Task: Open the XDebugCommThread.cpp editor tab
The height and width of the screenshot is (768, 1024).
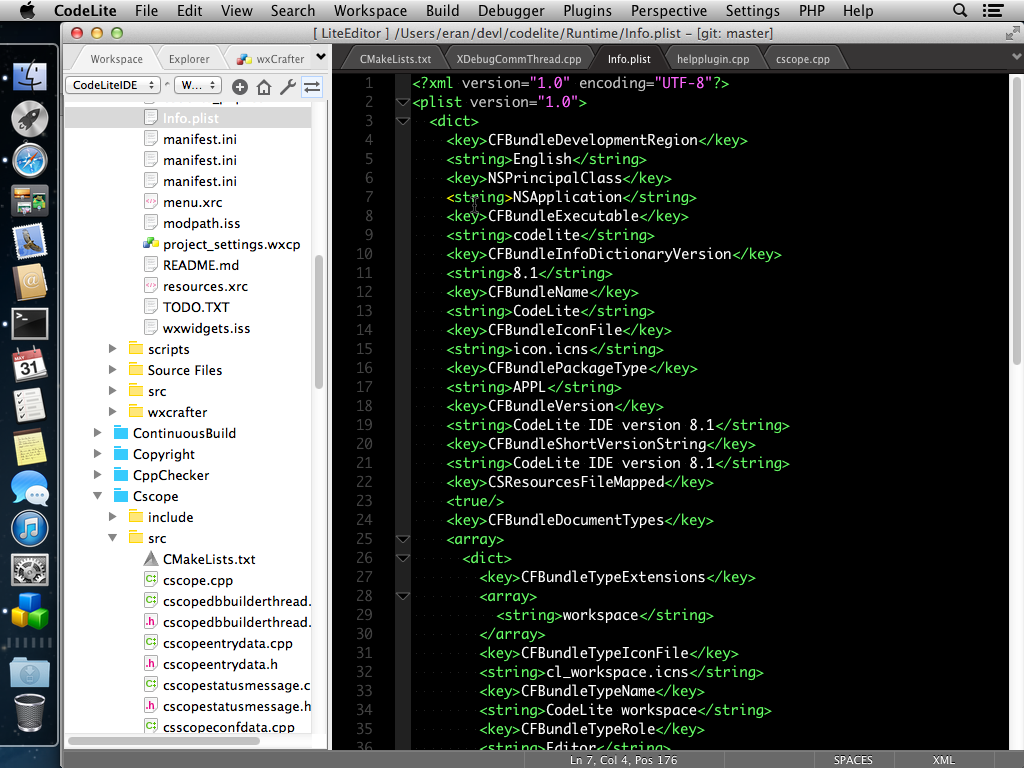Action: point(519,59)
